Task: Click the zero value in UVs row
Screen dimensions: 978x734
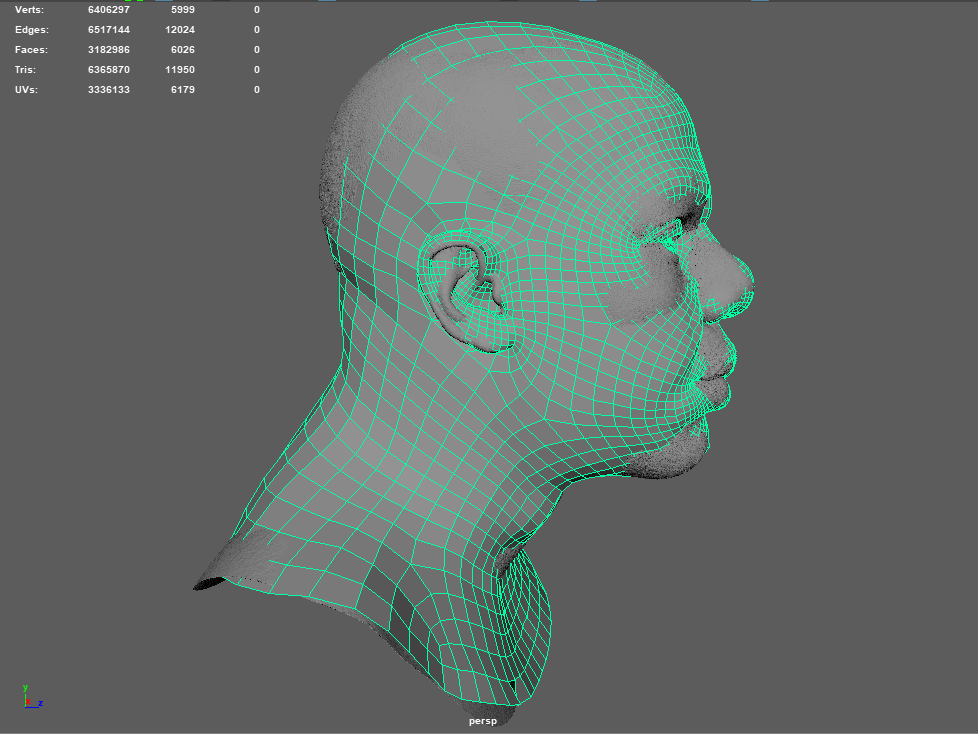Action: click(x=256, y=90)
